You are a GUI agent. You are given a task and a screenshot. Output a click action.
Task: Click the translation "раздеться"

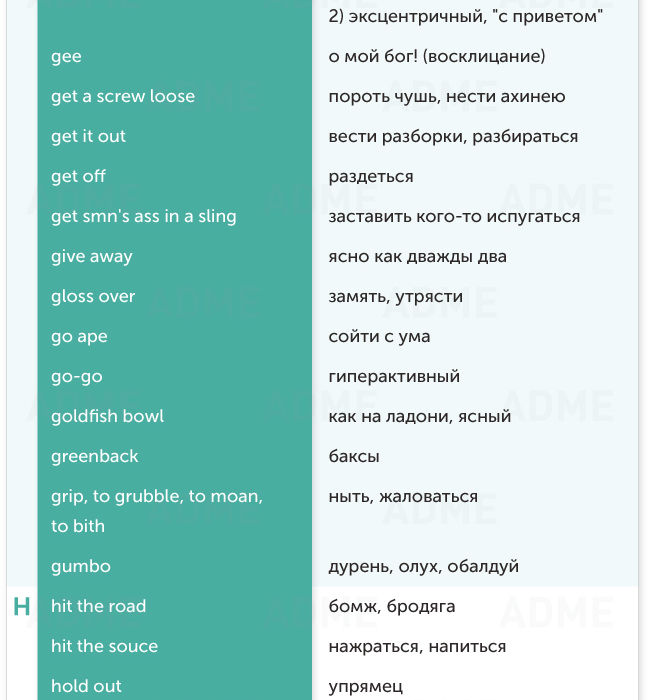click(x=371, y=177)
